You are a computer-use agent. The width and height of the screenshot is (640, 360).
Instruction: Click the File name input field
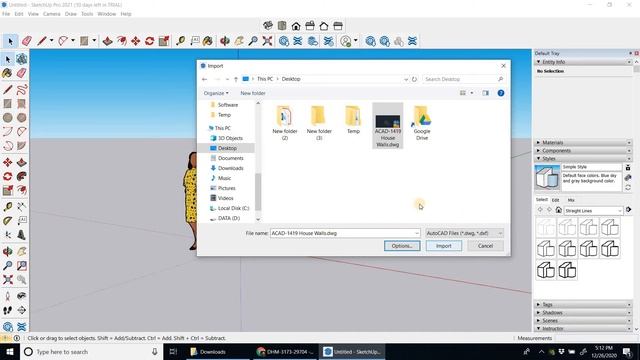345,233
